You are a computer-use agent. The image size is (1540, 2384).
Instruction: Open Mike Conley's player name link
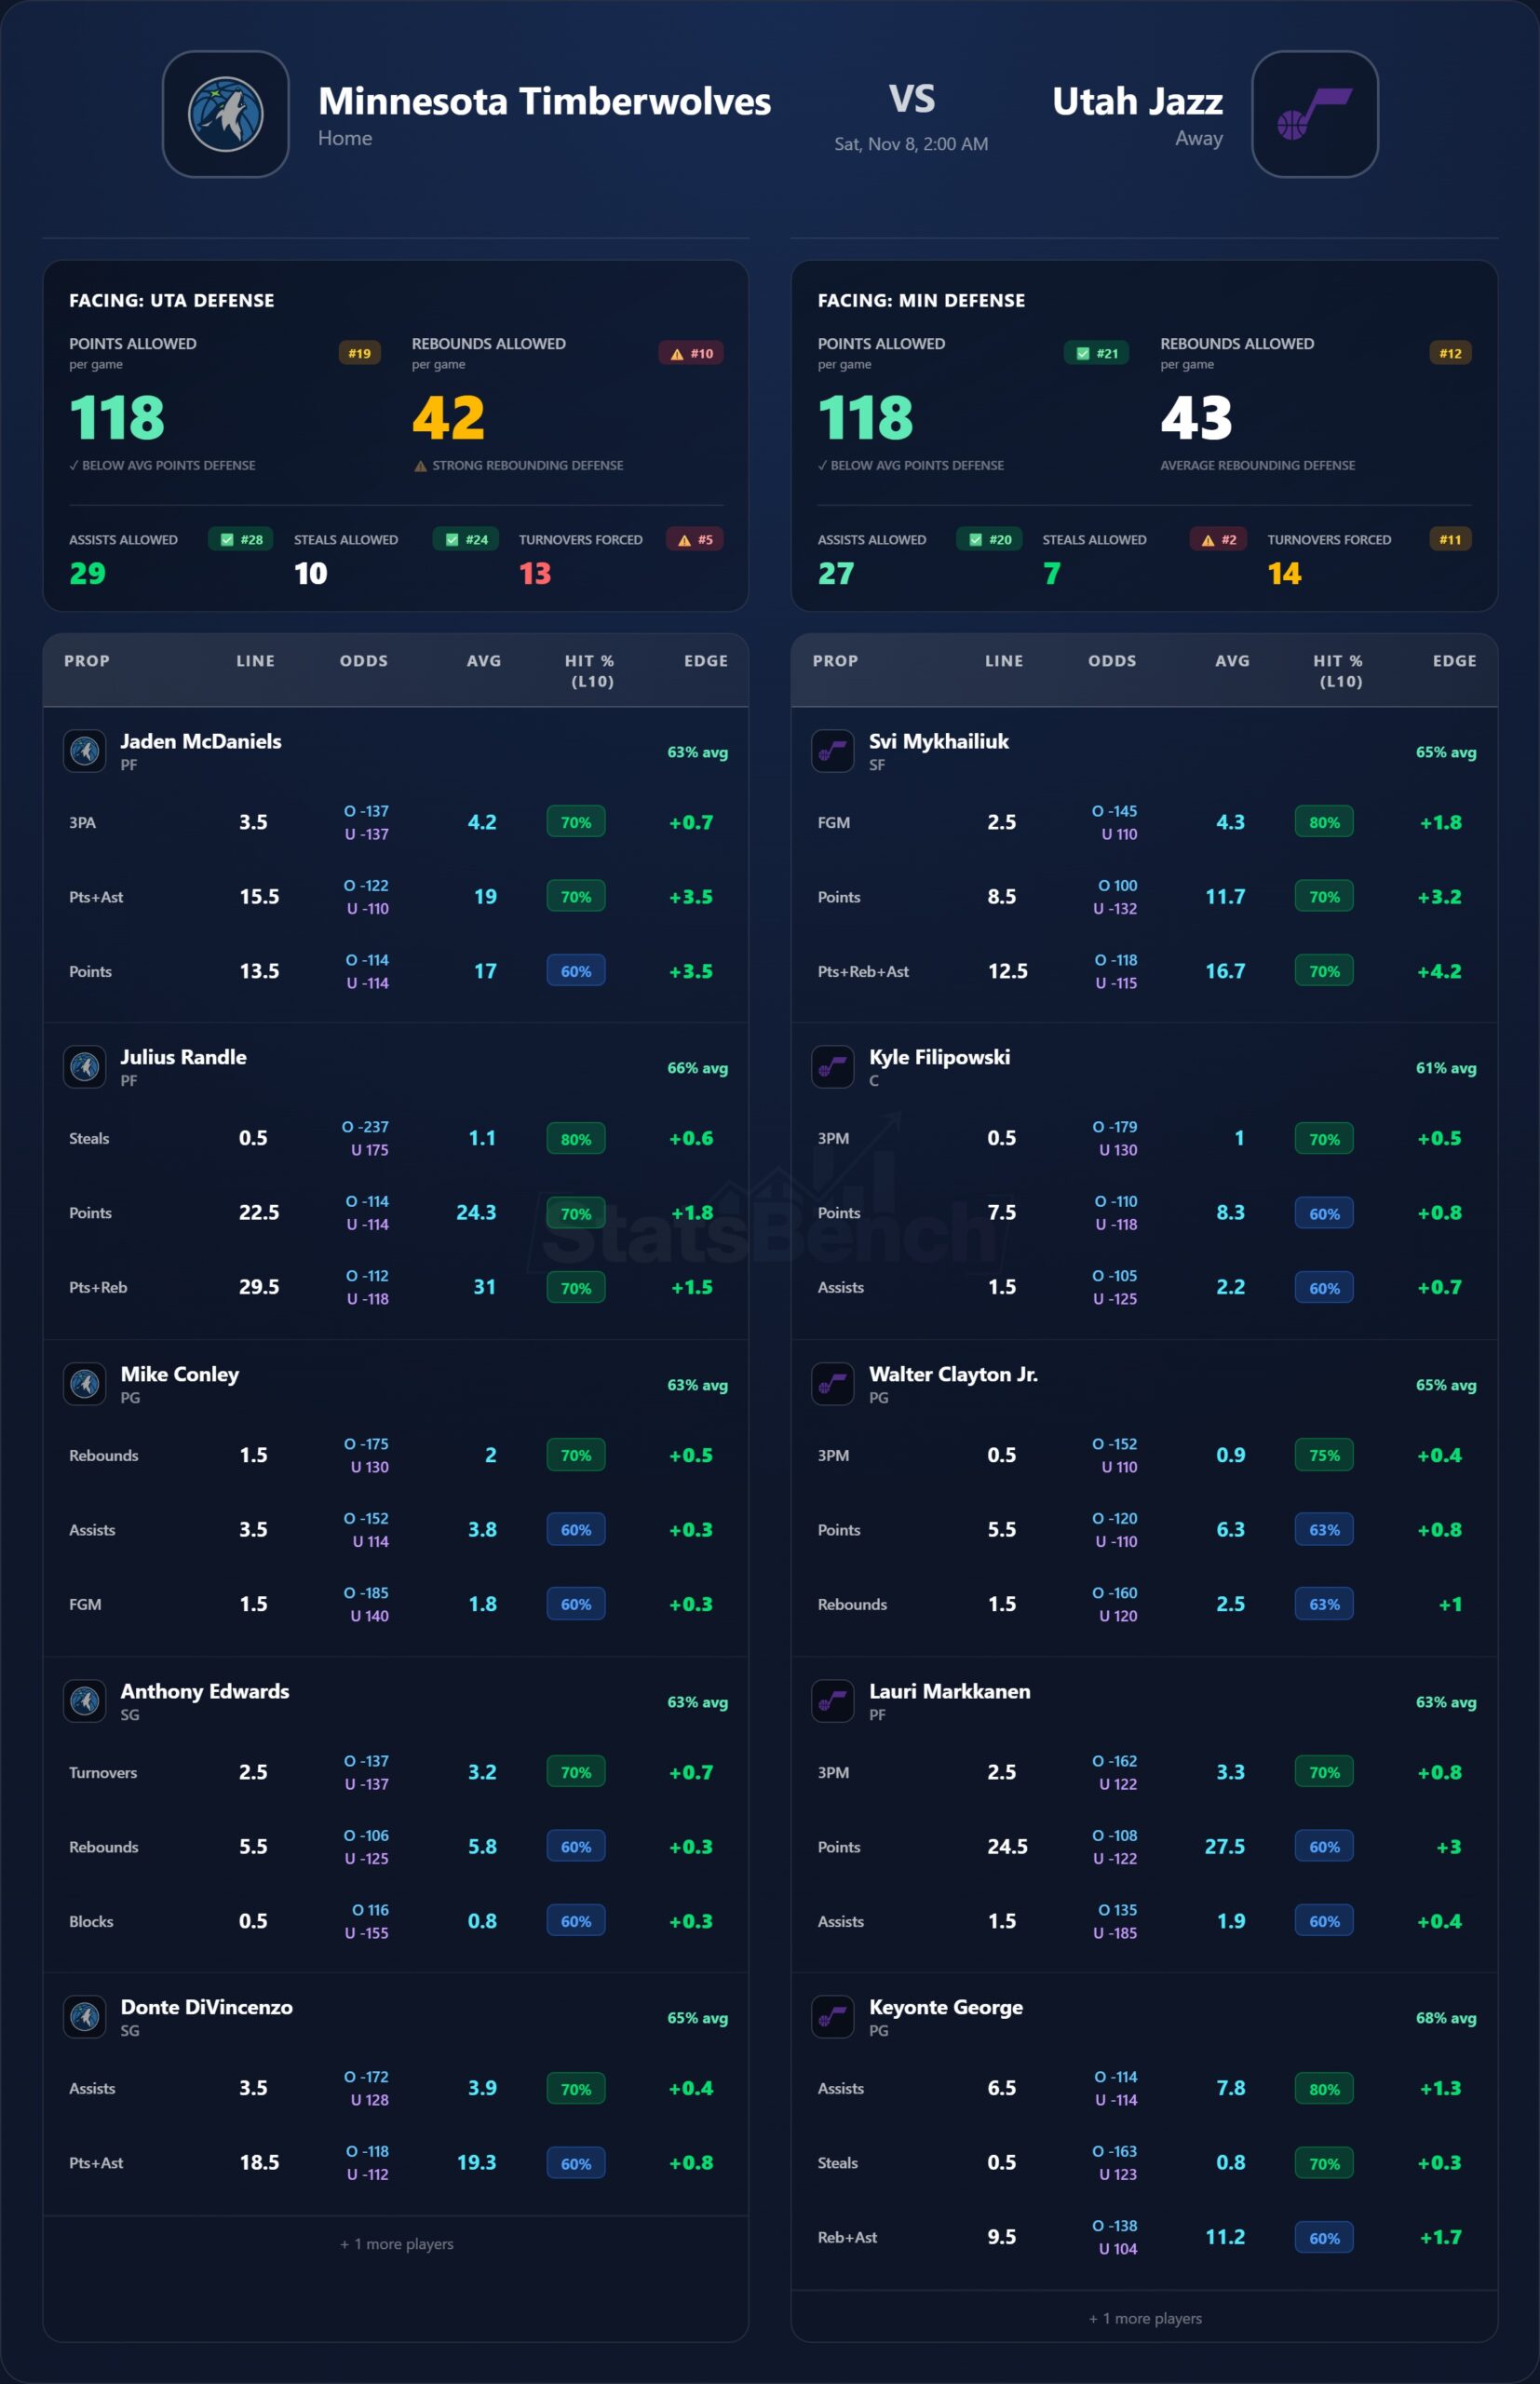pyautogui.click(x=180, y=1374)
